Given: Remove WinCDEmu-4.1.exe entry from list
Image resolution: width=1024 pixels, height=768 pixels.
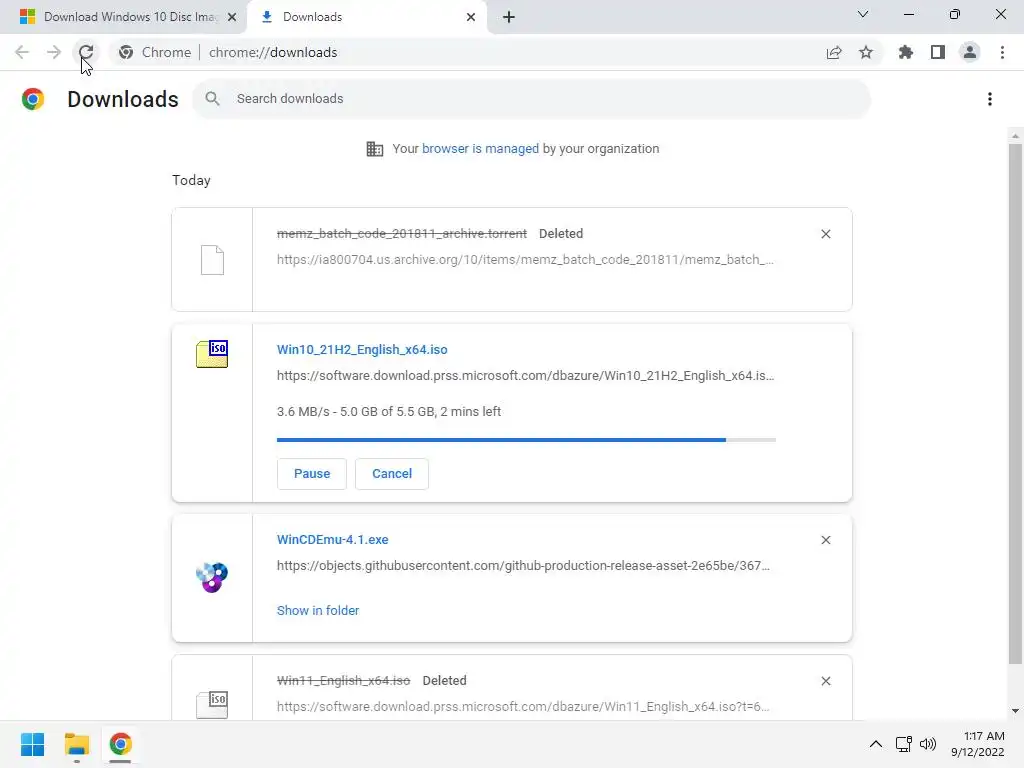Looking at the screenshot, I should click(825, 540).
